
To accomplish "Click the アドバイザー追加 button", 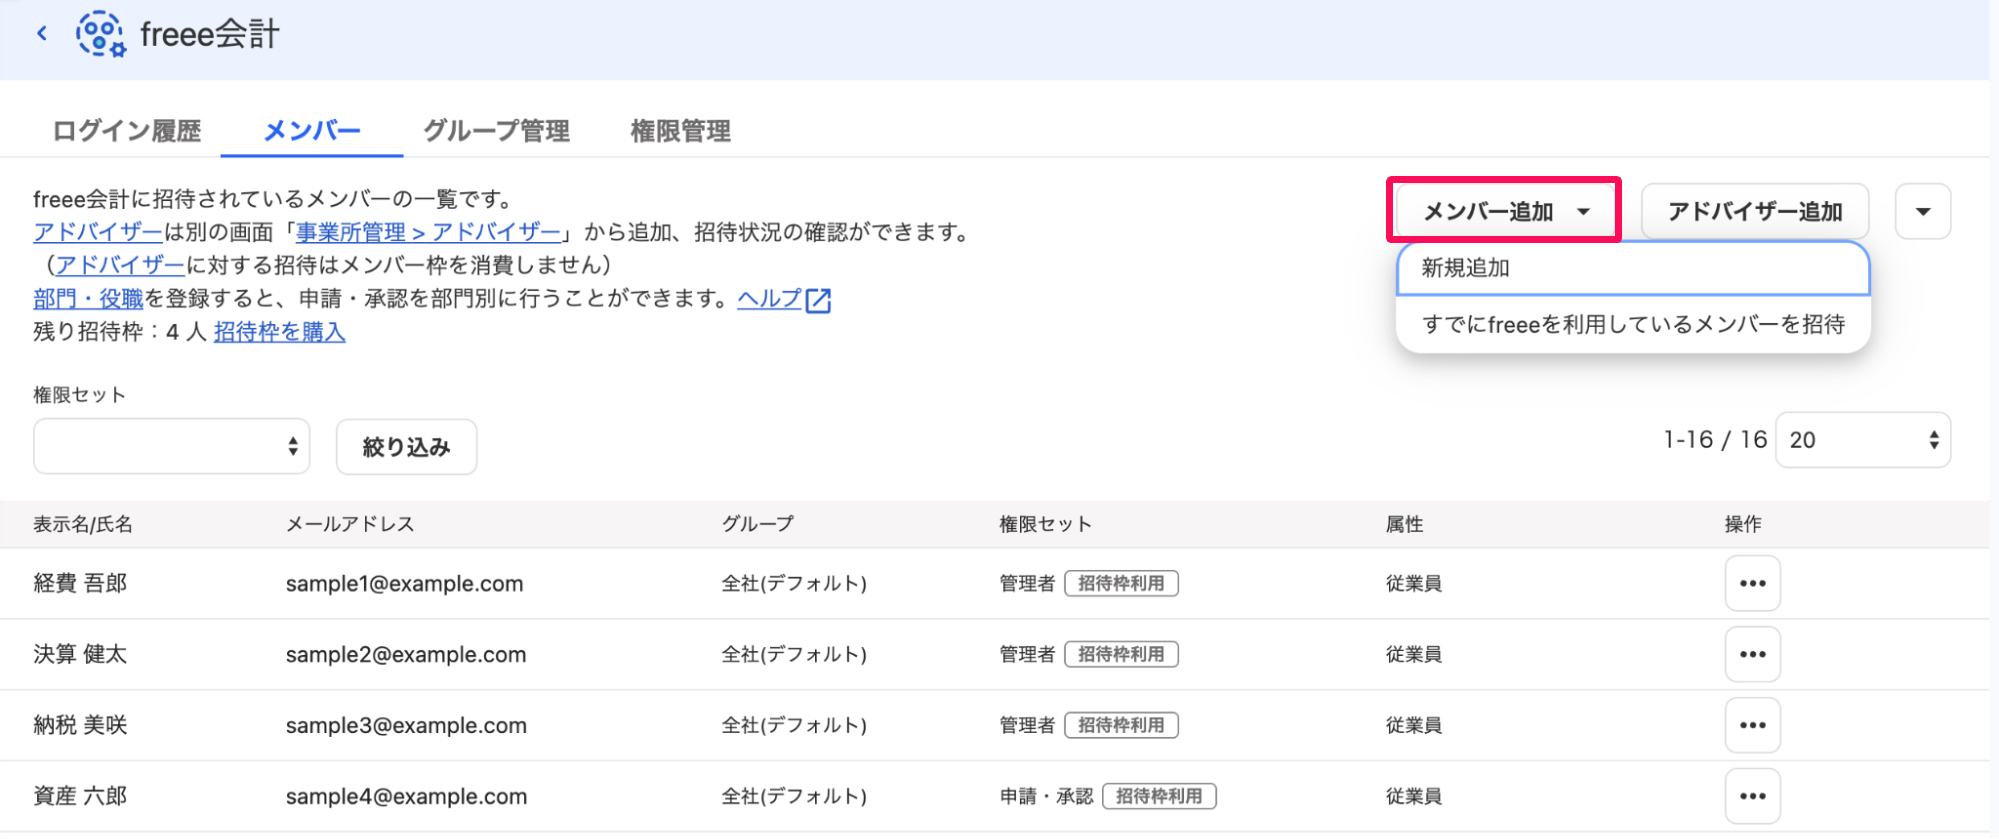I will tap(1755, 211).
